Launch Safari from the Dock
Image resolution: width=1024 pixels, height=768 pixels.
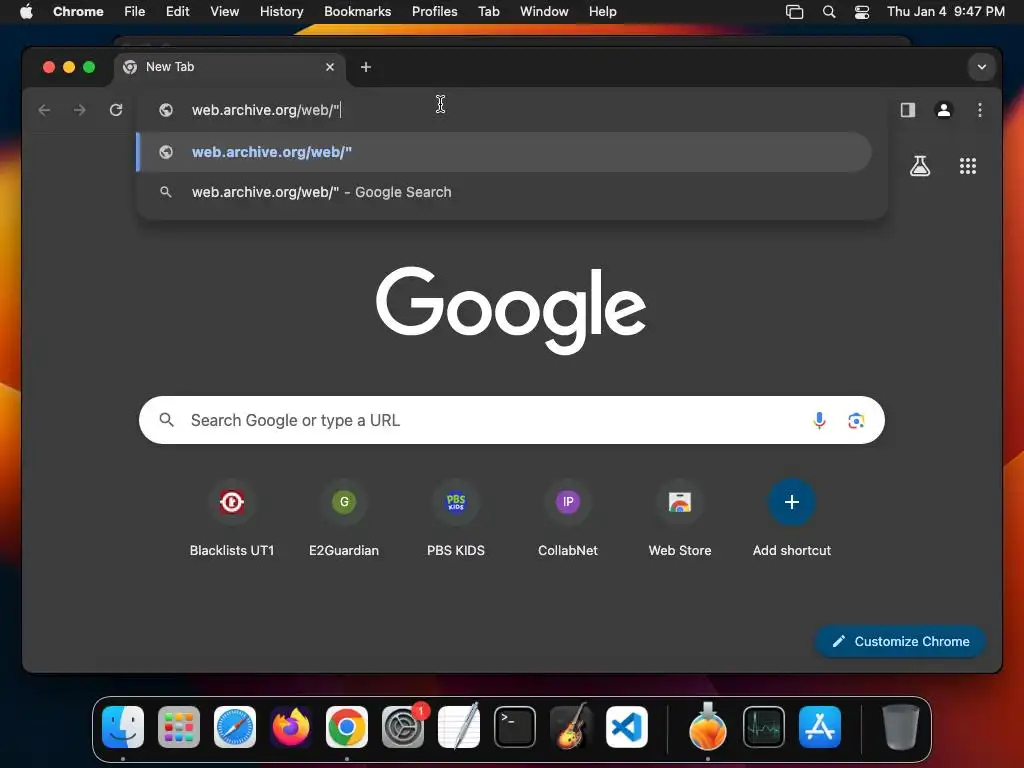pyautogui.click(x=235, y=727)
